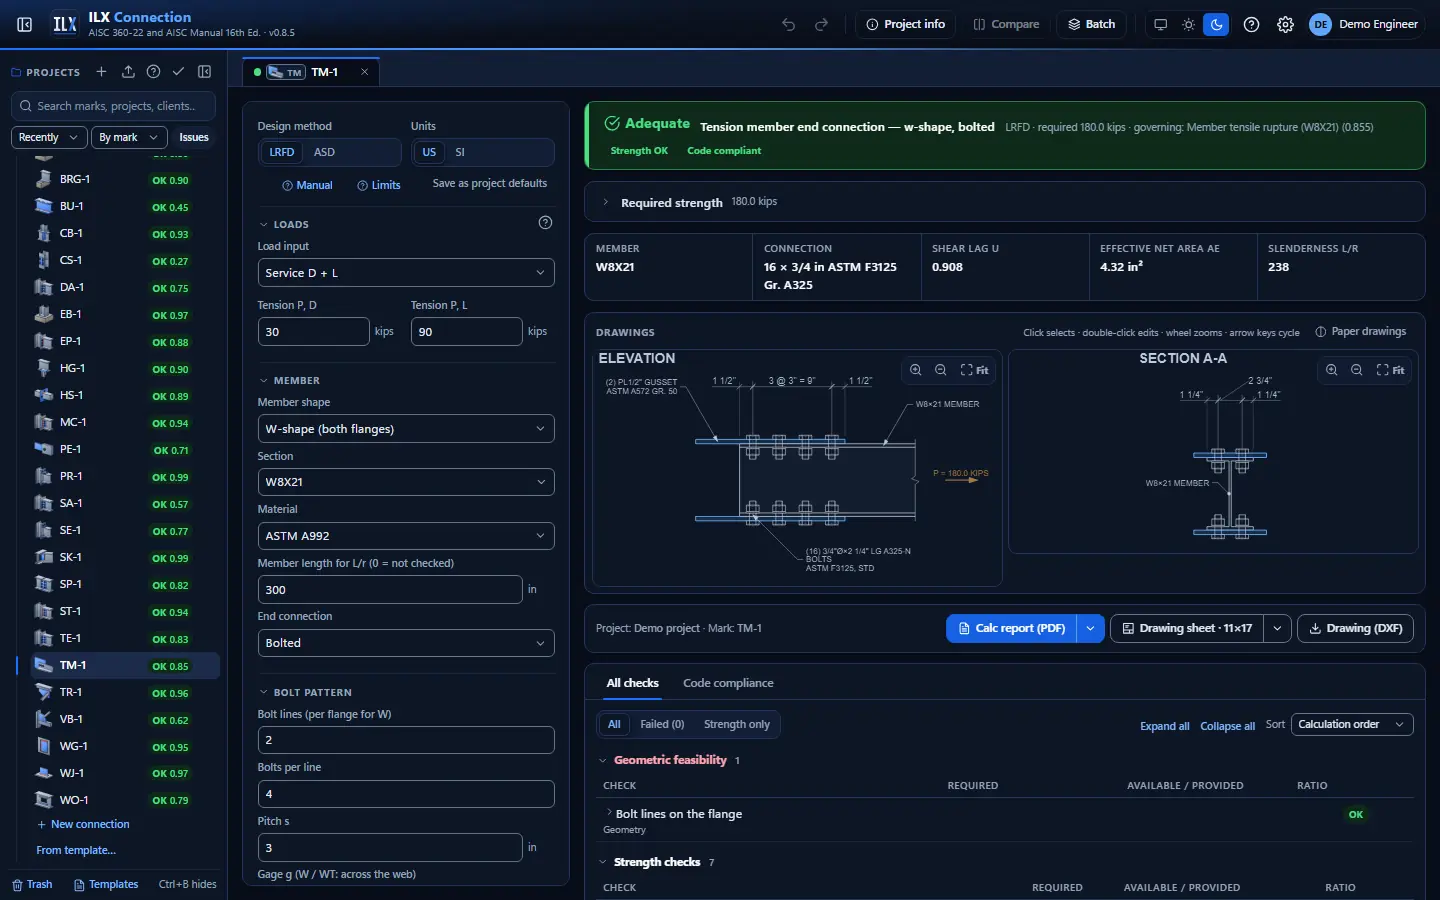Click Expand all checks link
The image size is (1440, 900).
[x=1164, y=726]
